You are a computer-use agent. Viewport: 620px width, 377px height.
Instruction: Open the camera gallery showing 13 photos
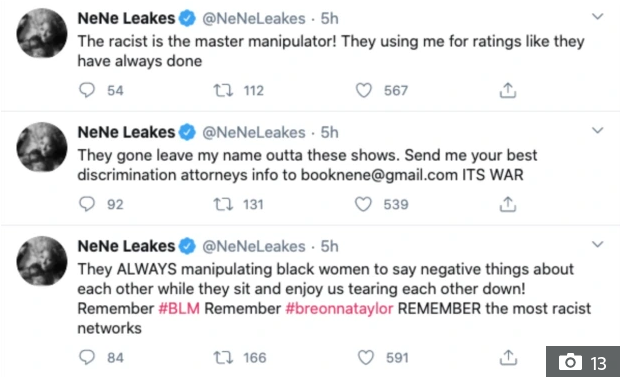[x=583, y=362]
